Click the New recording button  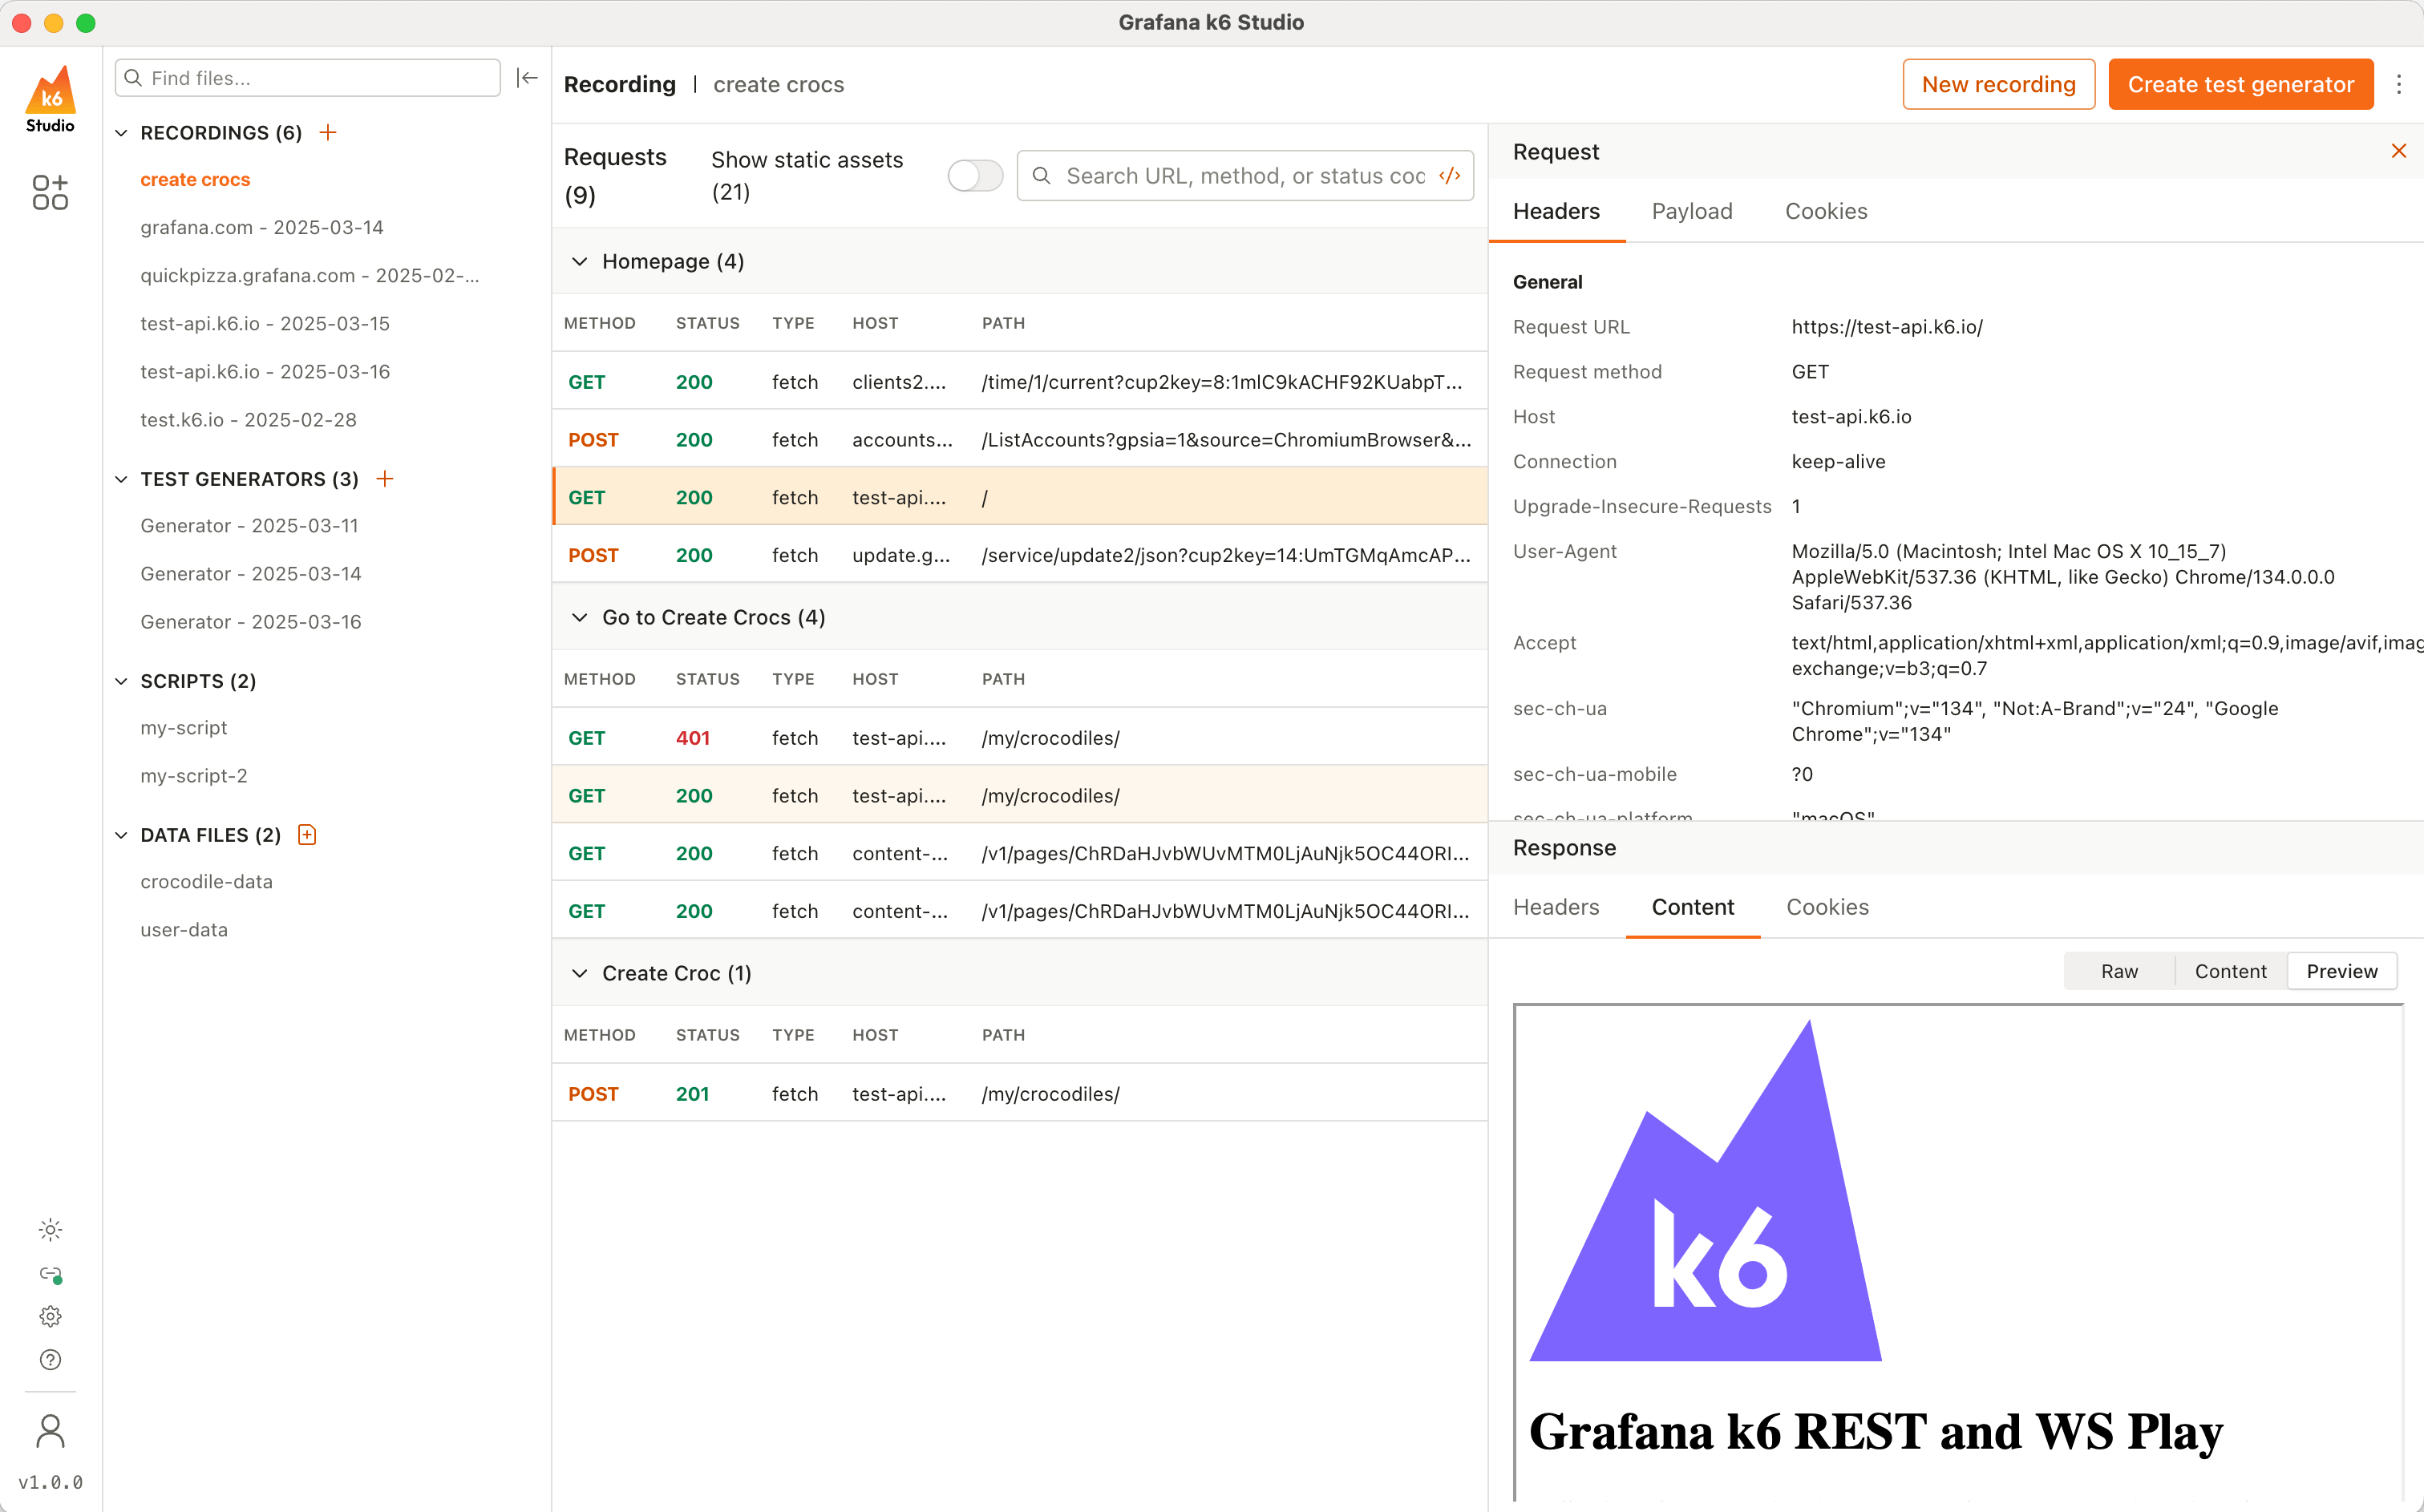pos(1997,84)
